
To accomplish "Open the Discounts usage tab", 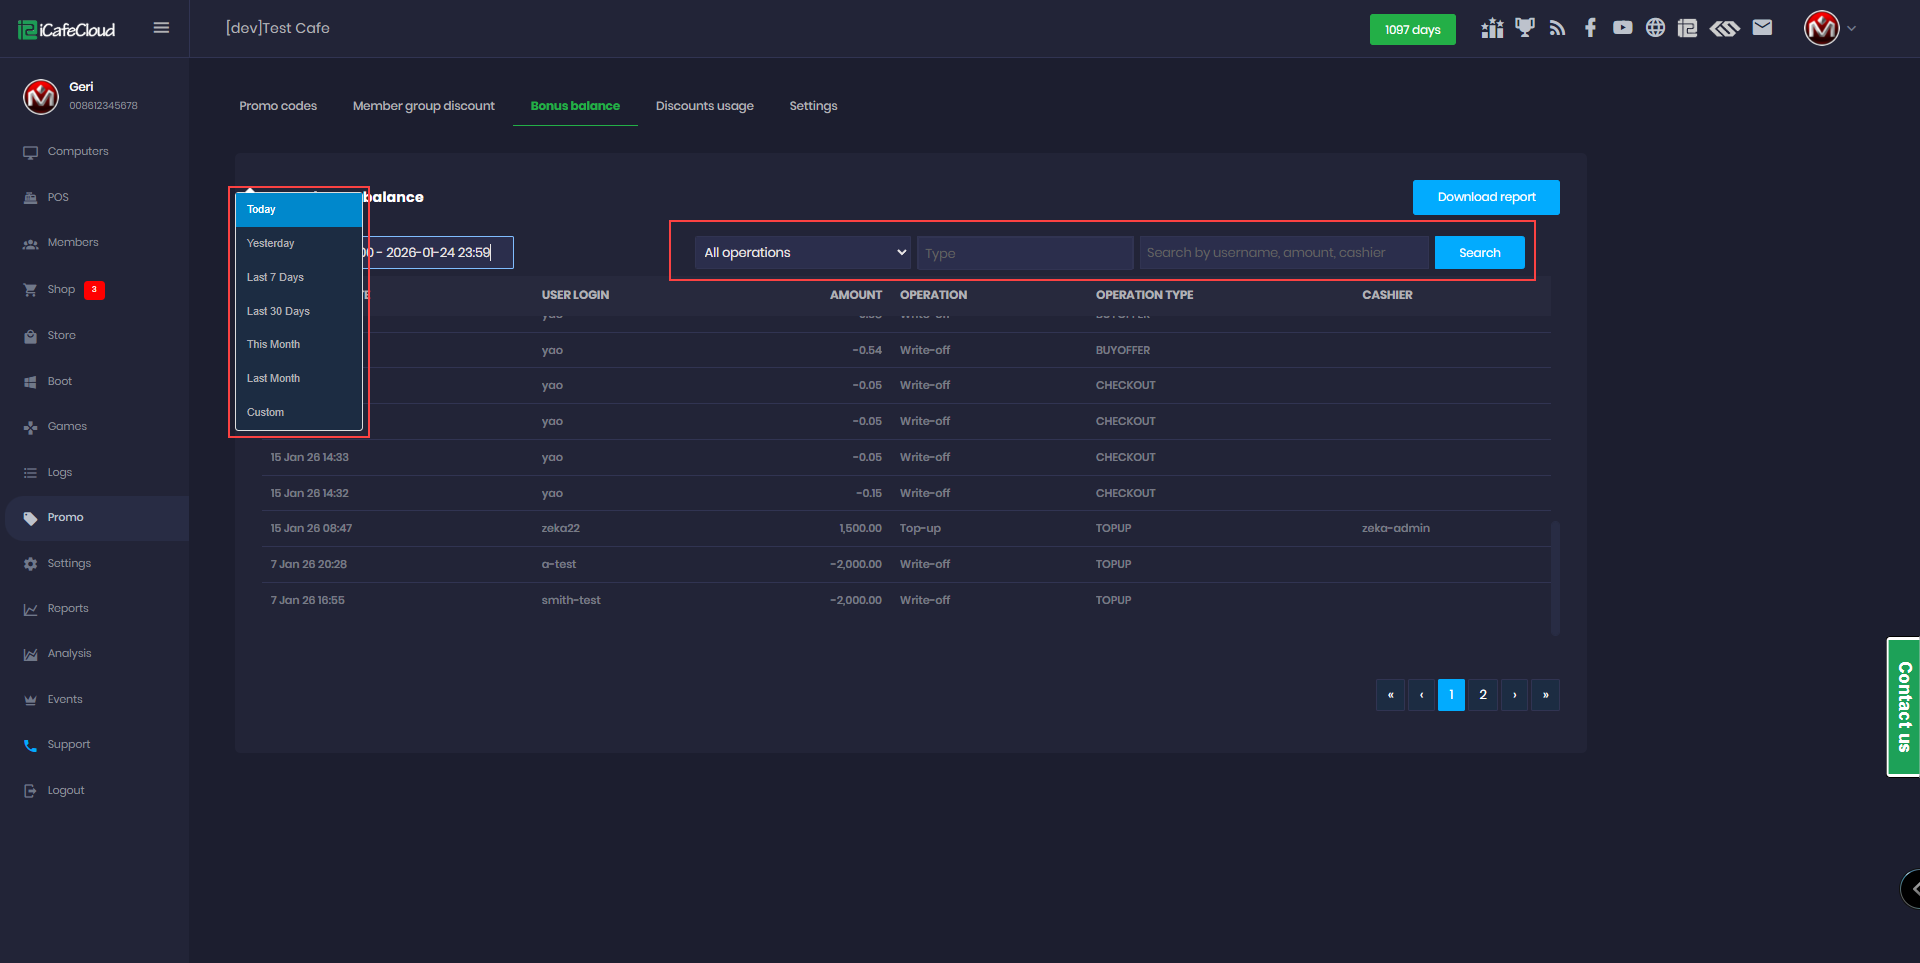I will [704, 106].
